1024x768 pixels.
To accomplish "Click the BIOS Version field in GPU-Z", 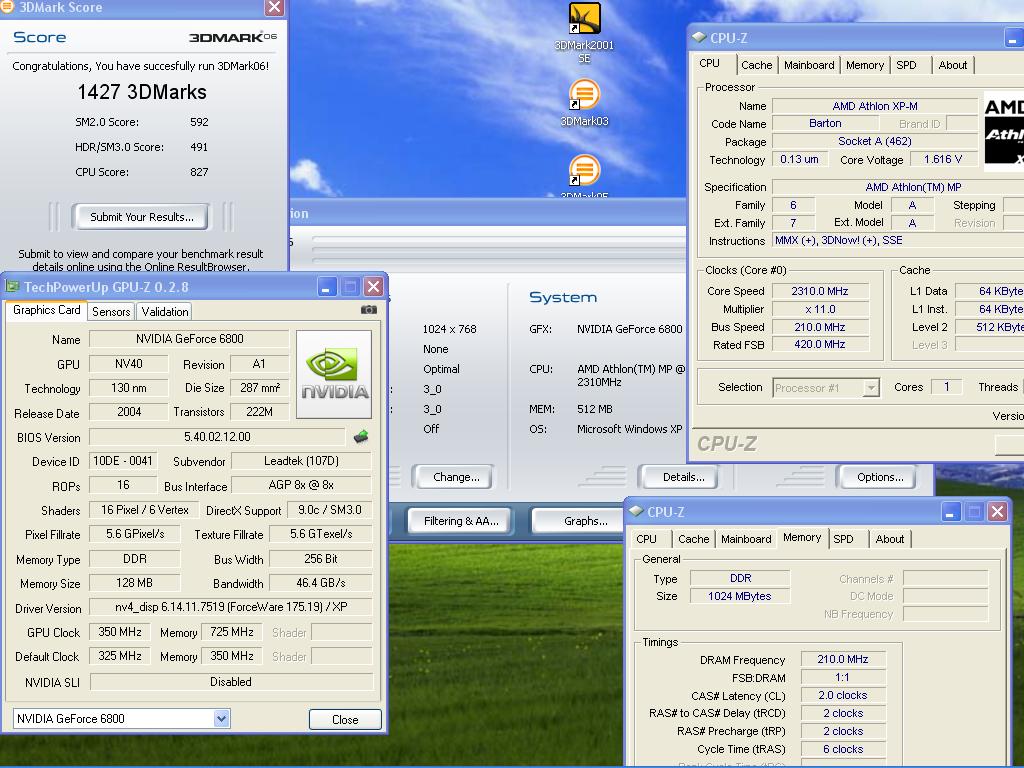I will tap(217, 437).
